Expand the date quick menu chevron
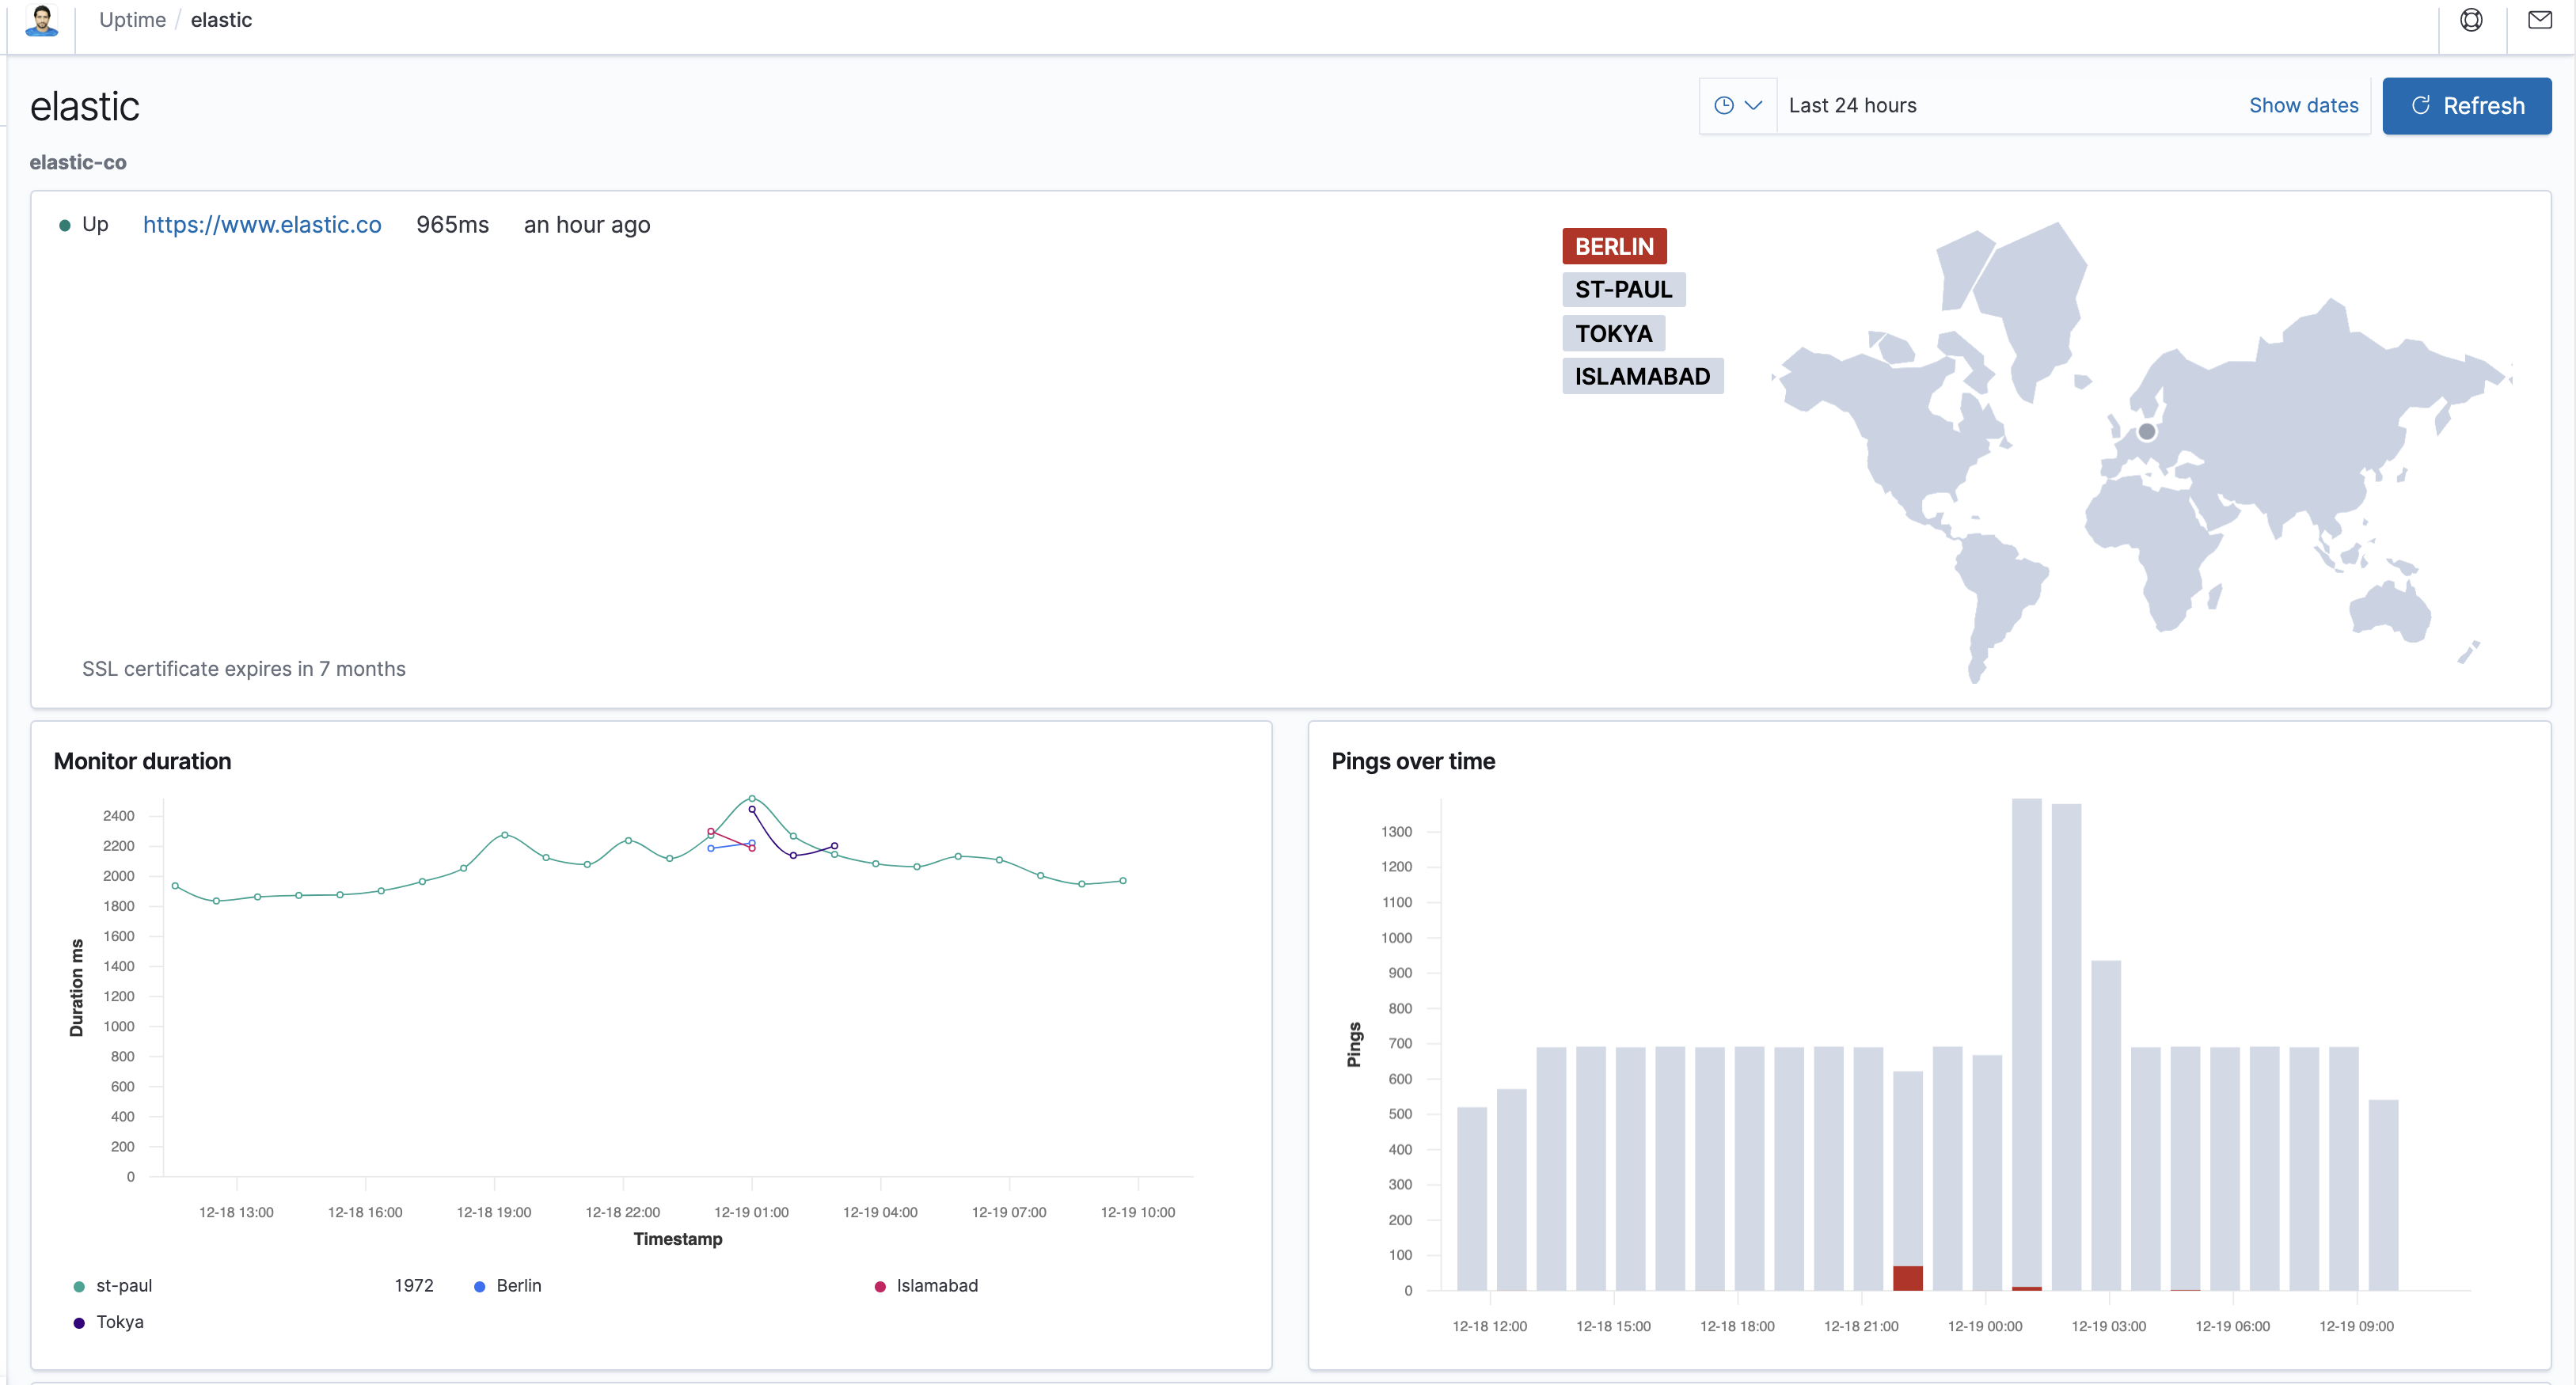The width and height of the screenshot is (2576, 1385). pos(1754,106)
